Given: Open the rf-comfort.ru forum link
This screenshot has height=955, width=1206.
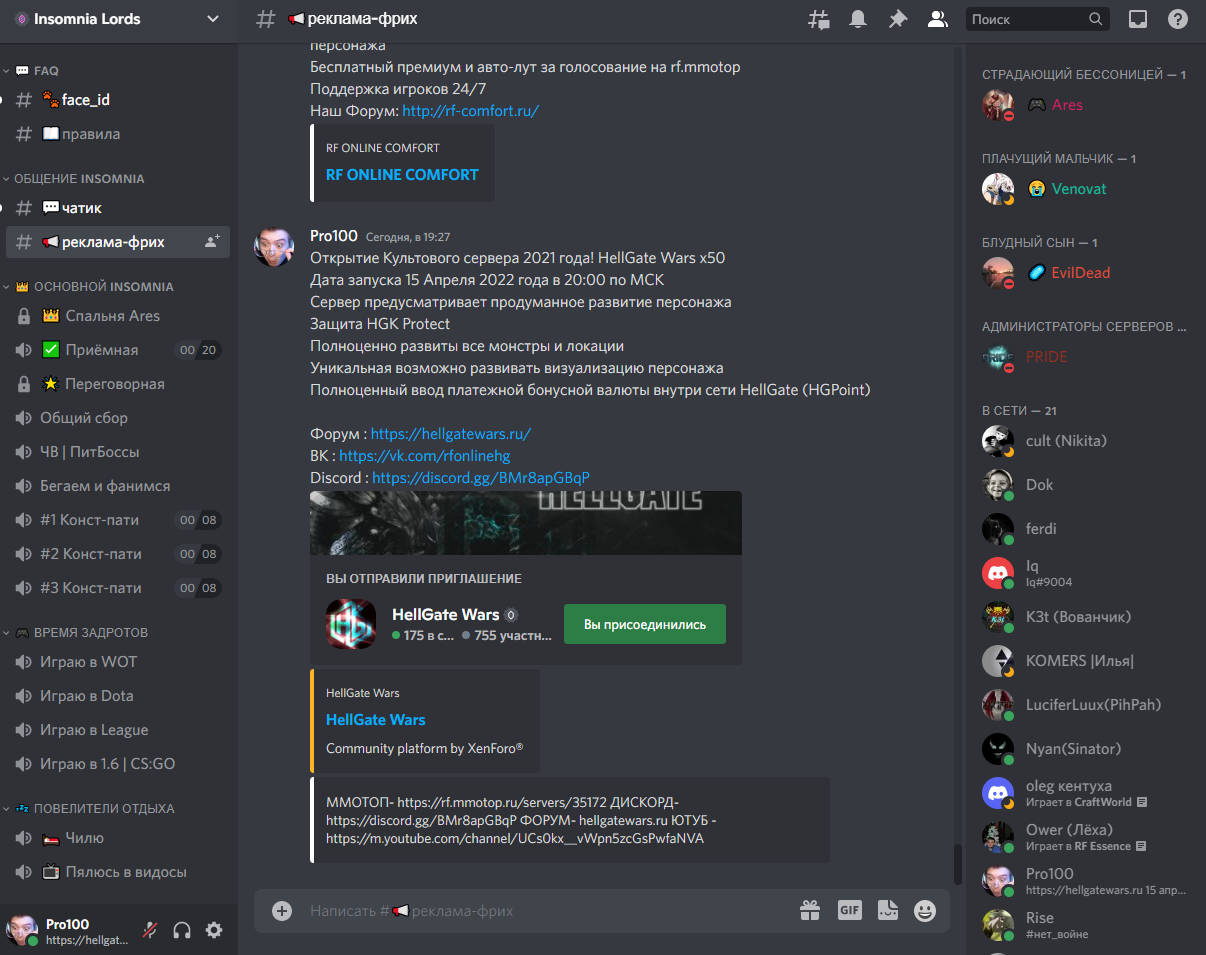Looking at the screenshot, I should (x=470, y=111).
